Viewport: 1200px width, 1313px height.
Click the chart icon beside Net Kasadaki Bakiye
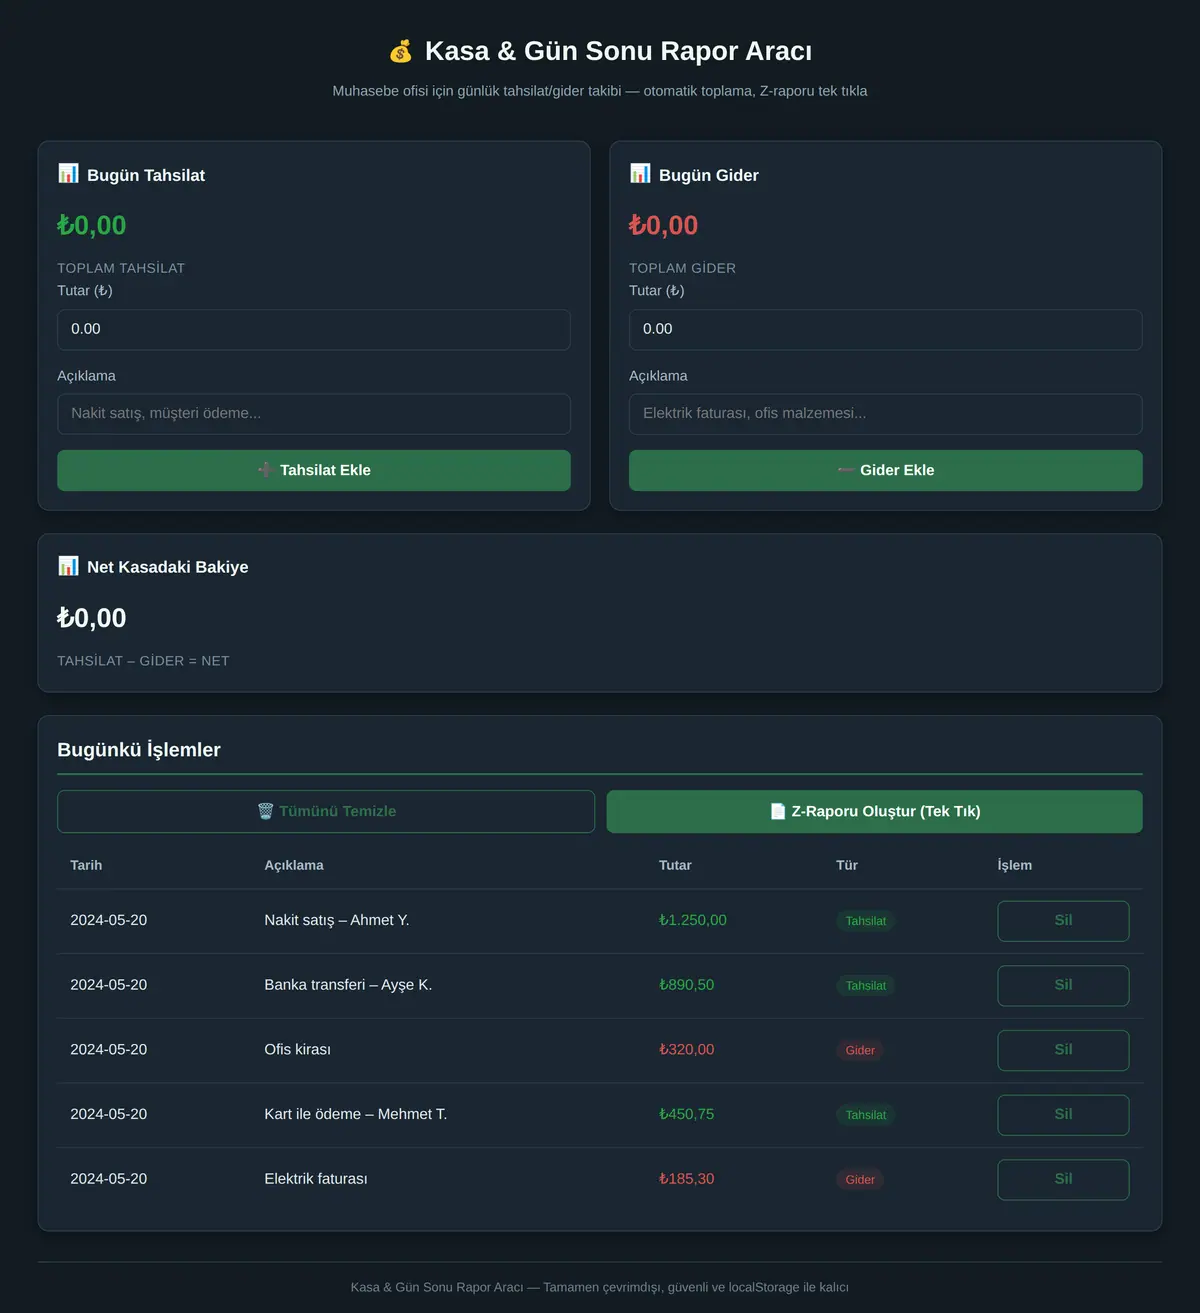(68, 566)
